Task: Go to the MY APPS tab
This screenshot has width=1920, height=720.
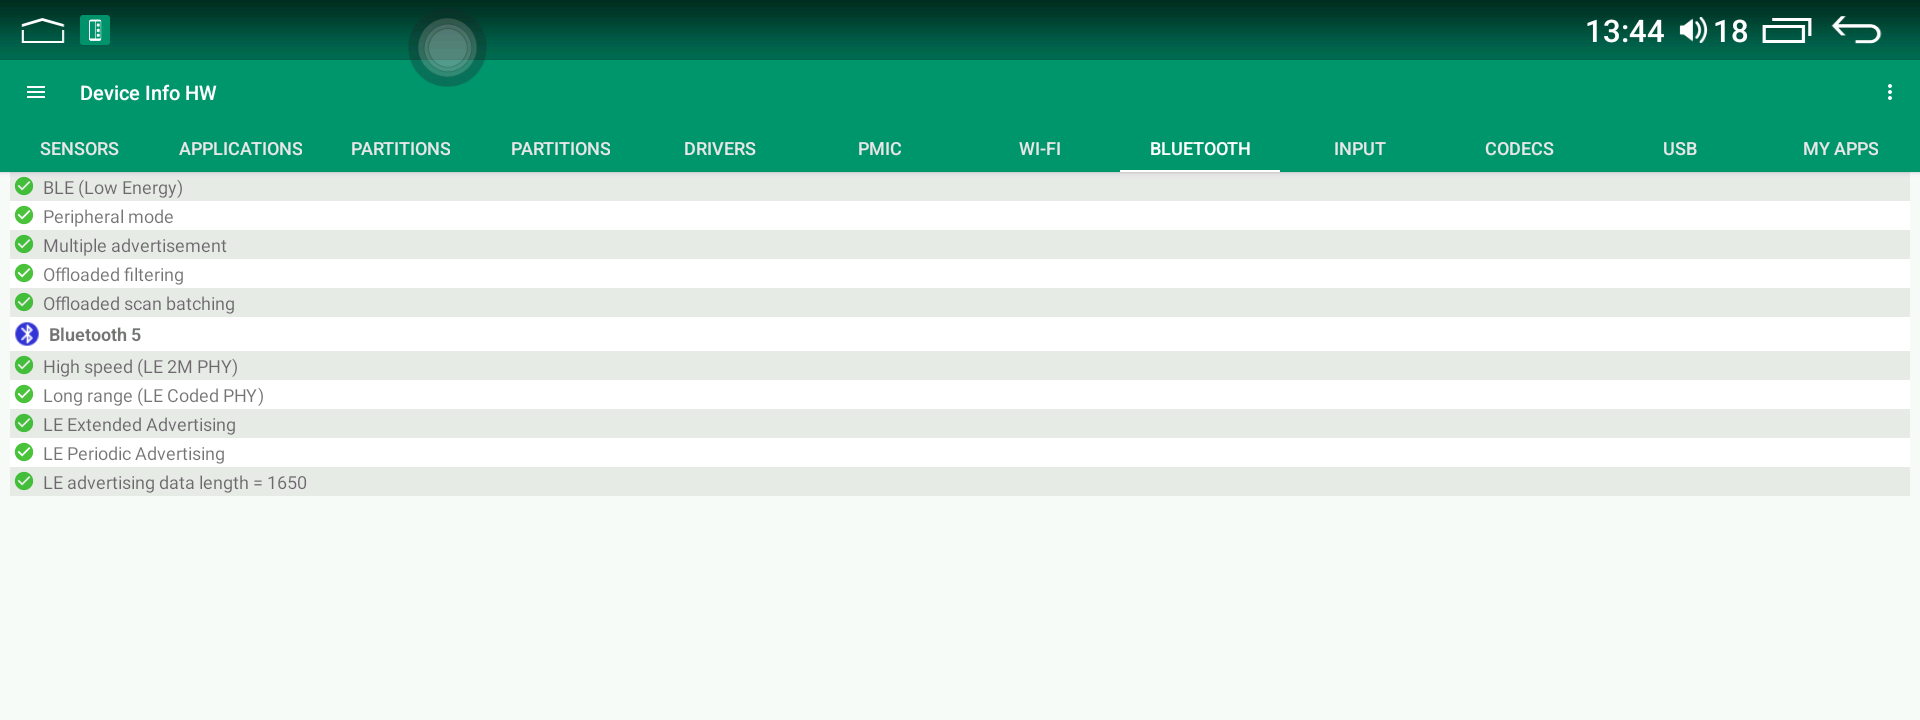Action: 1839,149
